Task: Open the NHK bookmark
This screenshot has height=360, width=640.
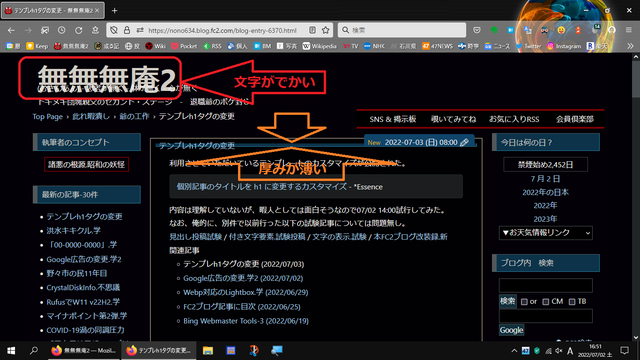Action: click(x=374, y=46)
